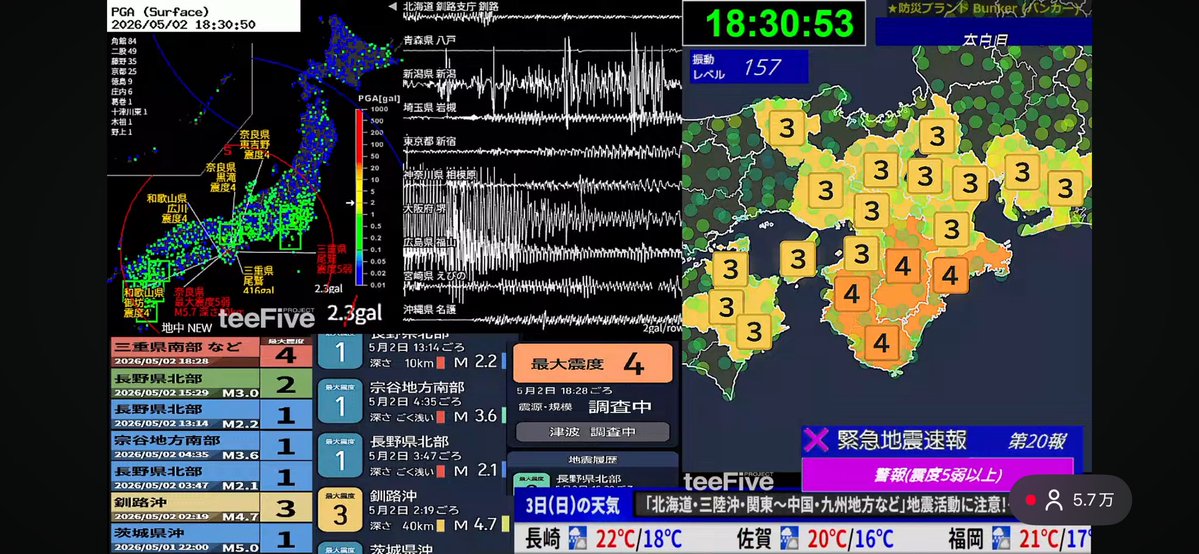Click the 3日(日)の天気 label
Viewport: 1199px width, 554px height.
tap(572, 506)
